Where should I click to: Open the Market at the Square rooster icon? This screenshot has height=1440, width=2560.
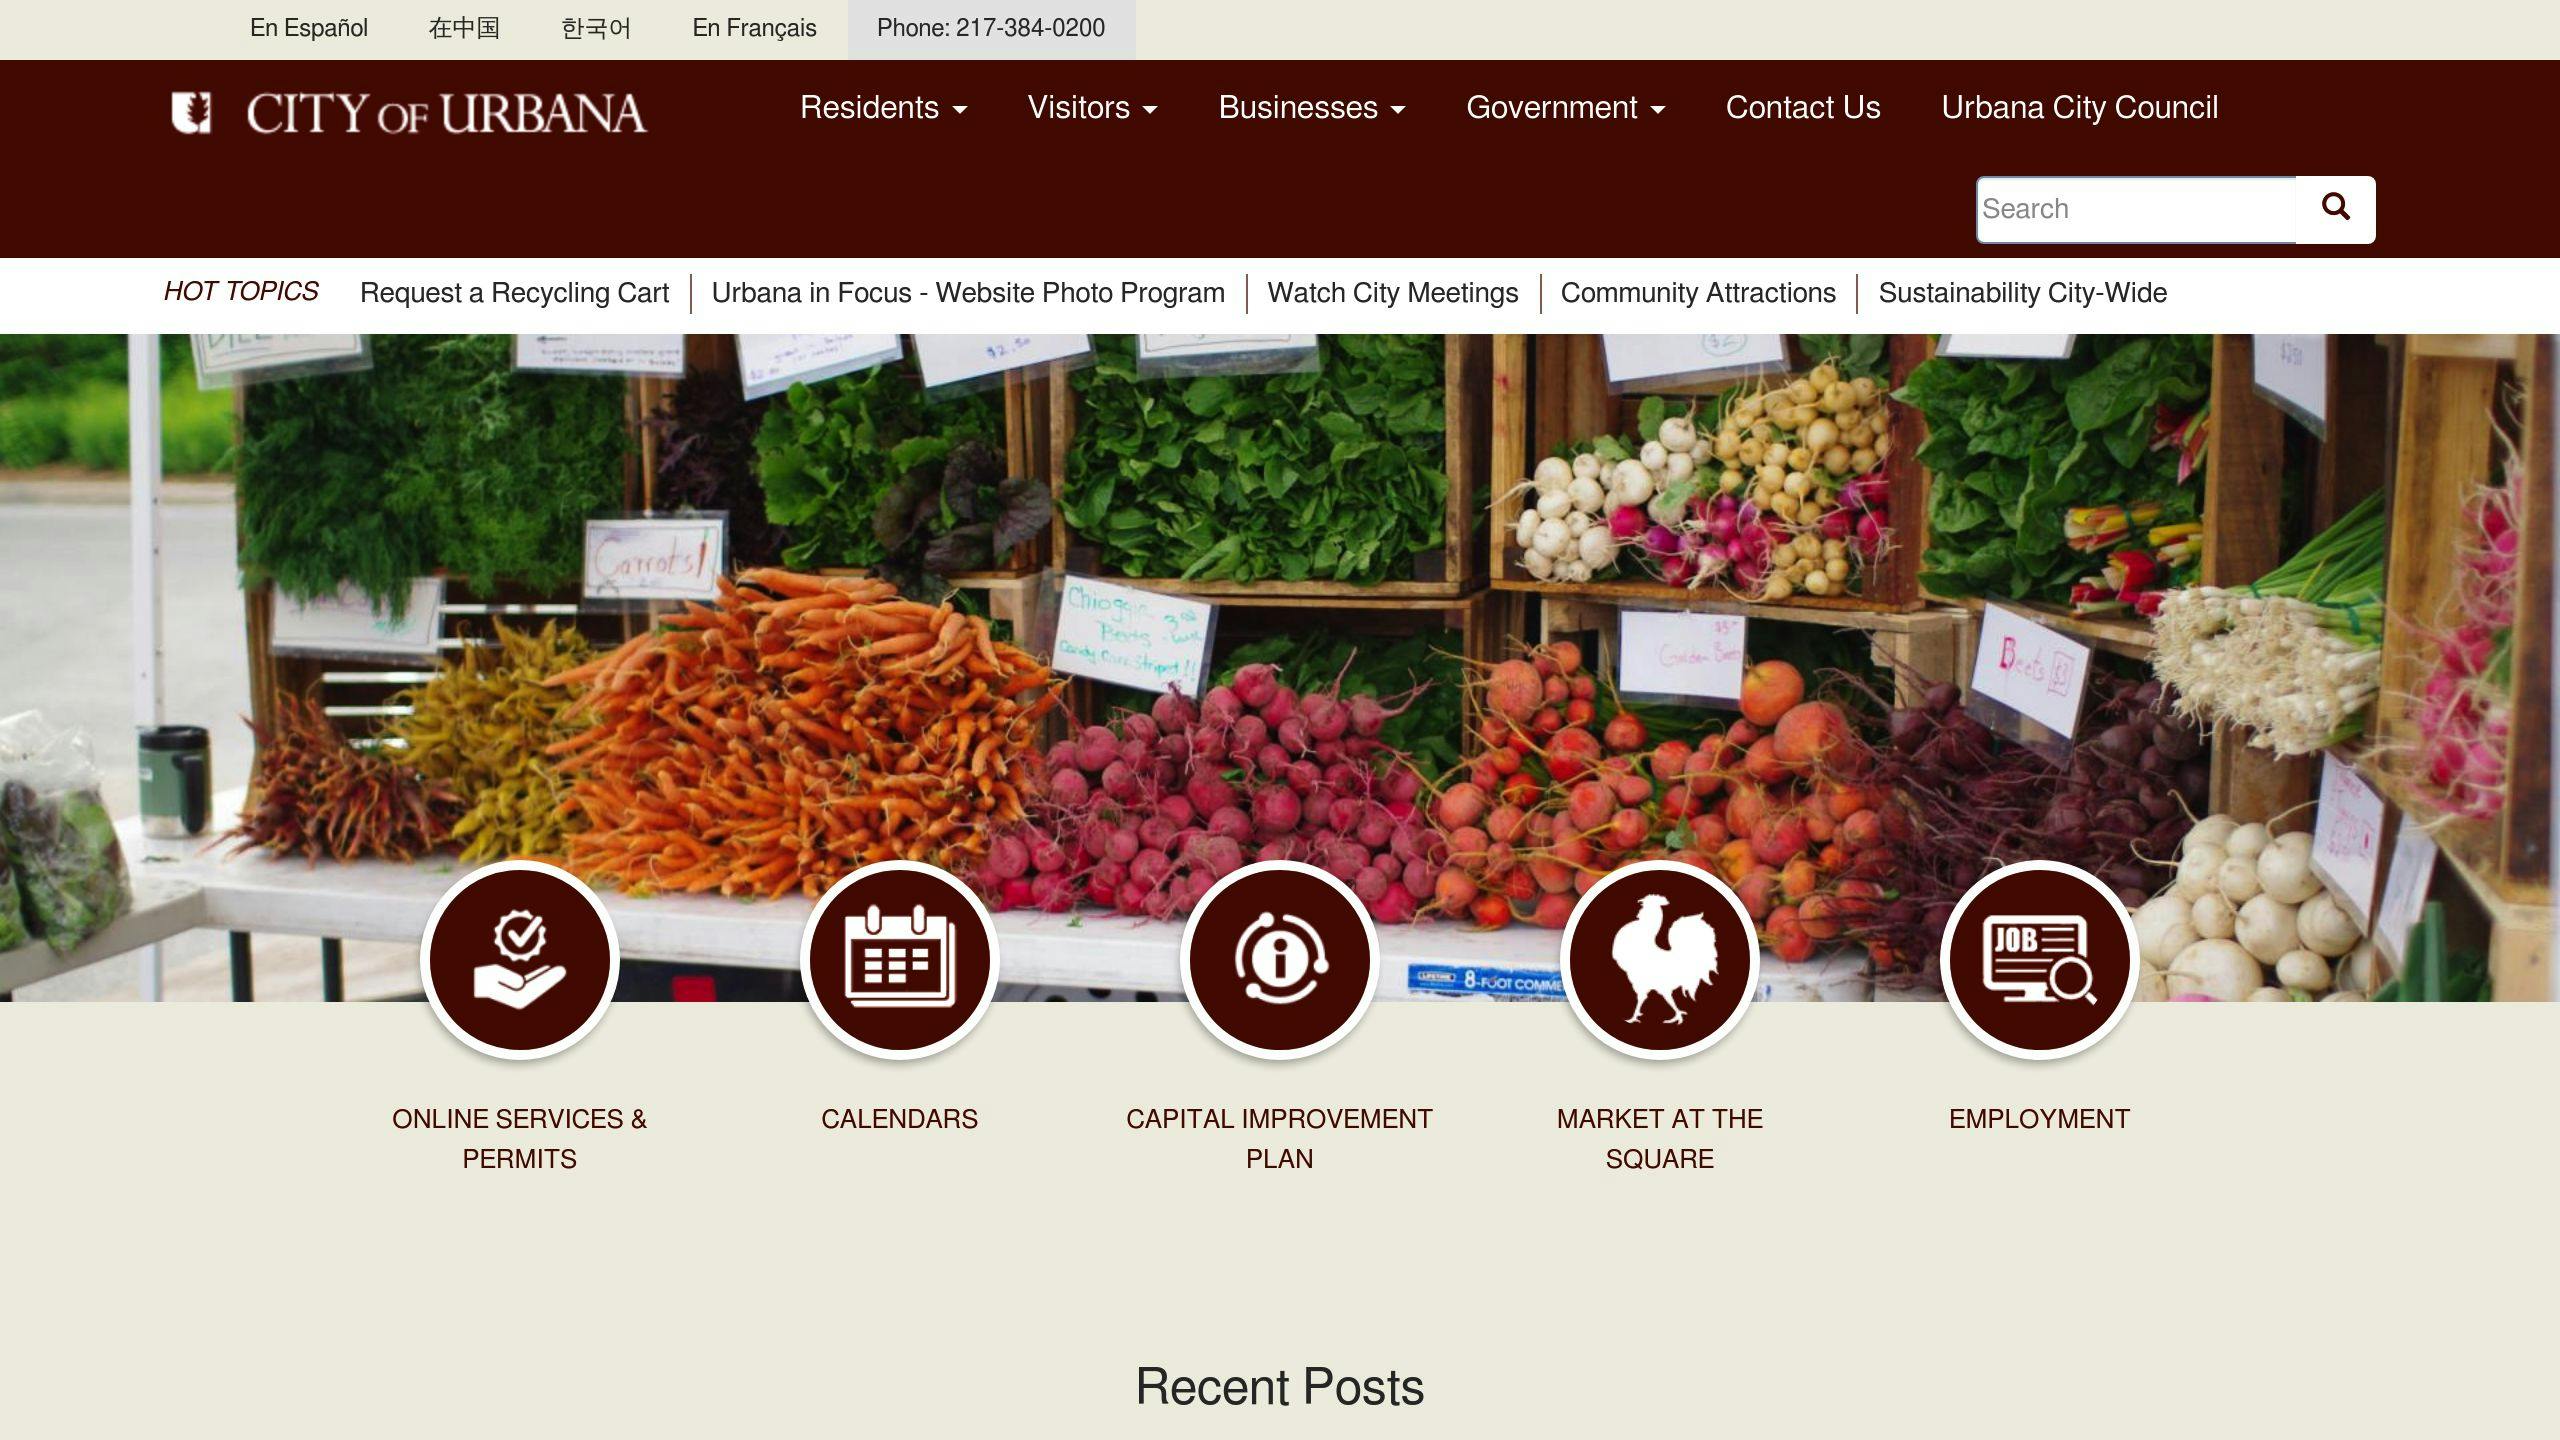click(1659, 959)
